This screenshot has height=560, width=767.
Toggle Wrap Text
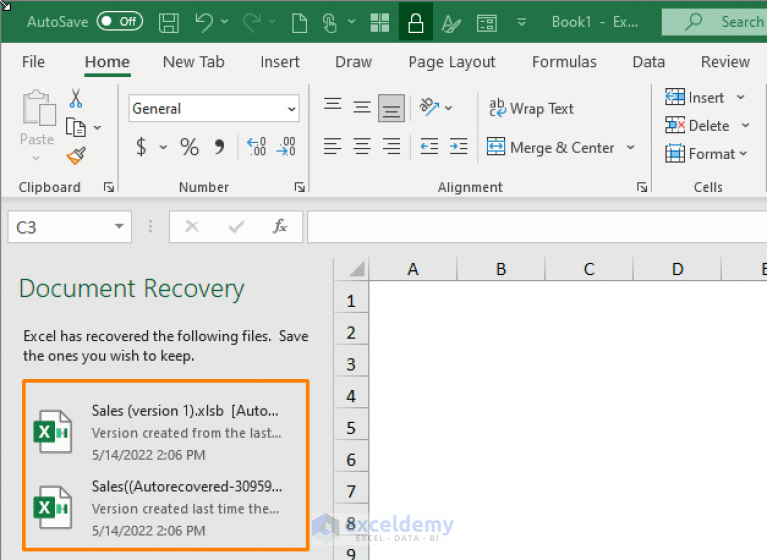(x=531, y=108)
